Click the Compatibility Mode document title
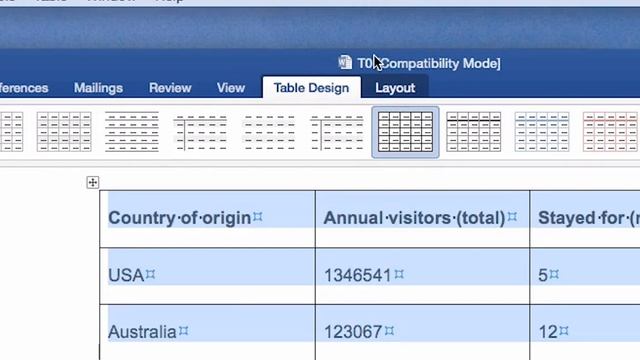Viewport: 640px width, 360px height. 429,63
